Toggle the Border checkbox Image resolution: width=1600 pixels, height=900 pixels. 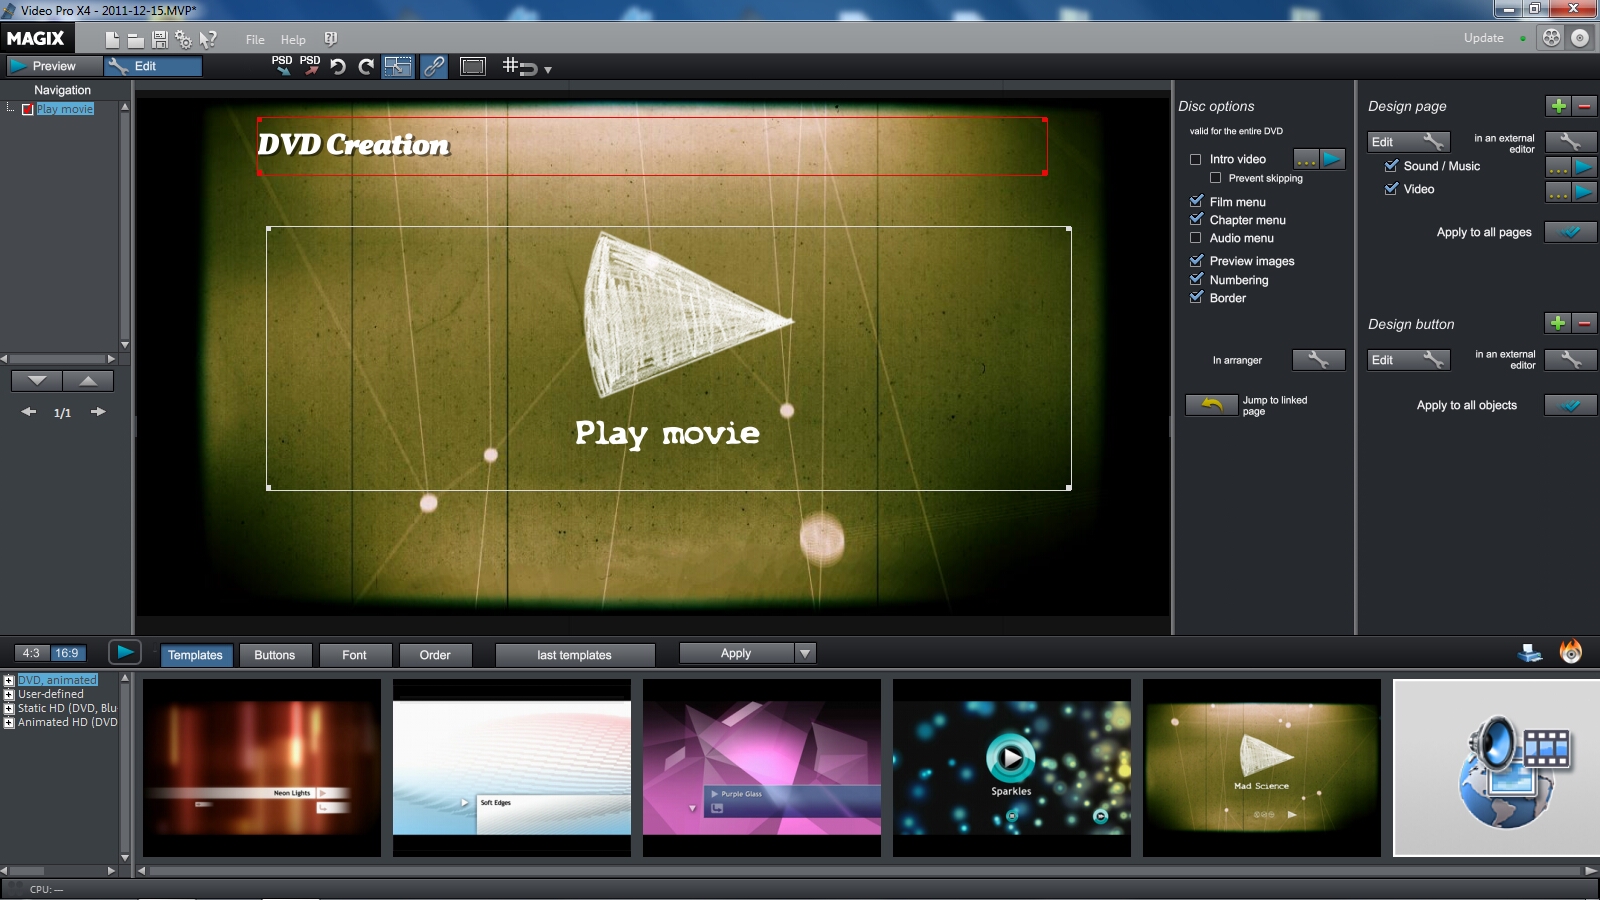coord(1195,297)
